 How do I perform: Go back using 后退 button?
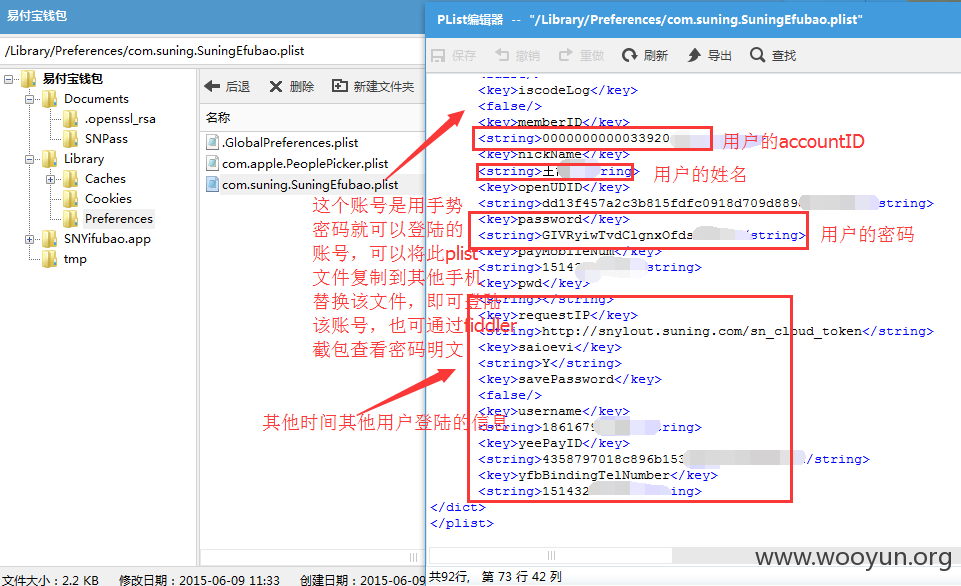227,86
